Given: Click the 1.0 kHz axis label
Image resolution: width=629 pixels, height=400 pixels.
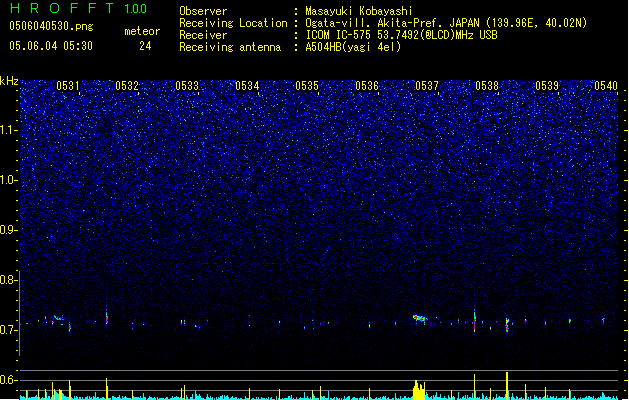Looking at the screenshot, I should [x=8, y=180].
